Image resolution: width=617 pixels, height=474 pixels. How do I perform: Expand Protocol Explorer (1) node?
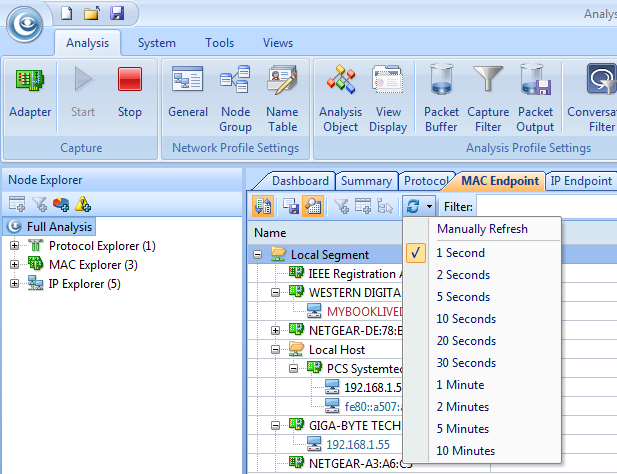click(x=14, y=246)
